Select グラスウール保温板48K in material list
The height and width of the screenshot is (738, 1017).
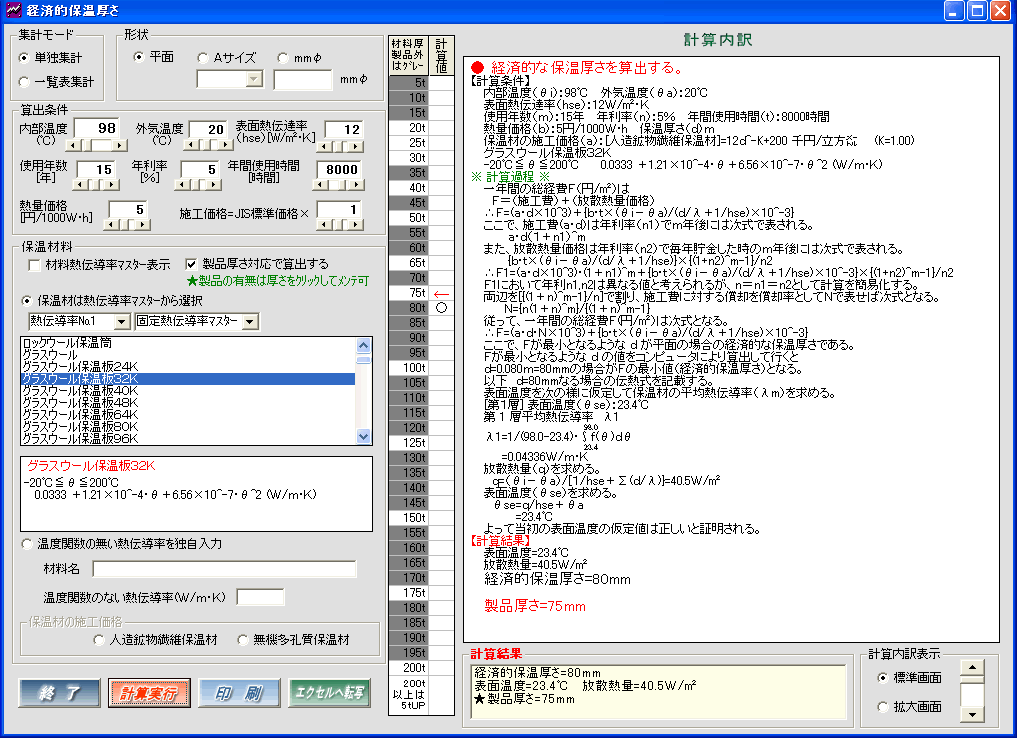80,402
